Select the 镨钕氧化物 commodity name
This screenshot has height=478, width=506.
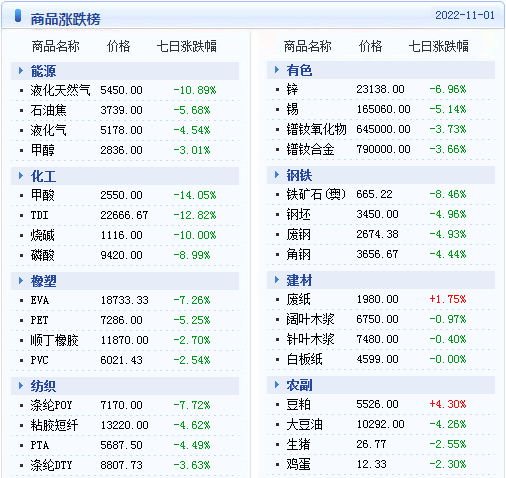[316, 129]
